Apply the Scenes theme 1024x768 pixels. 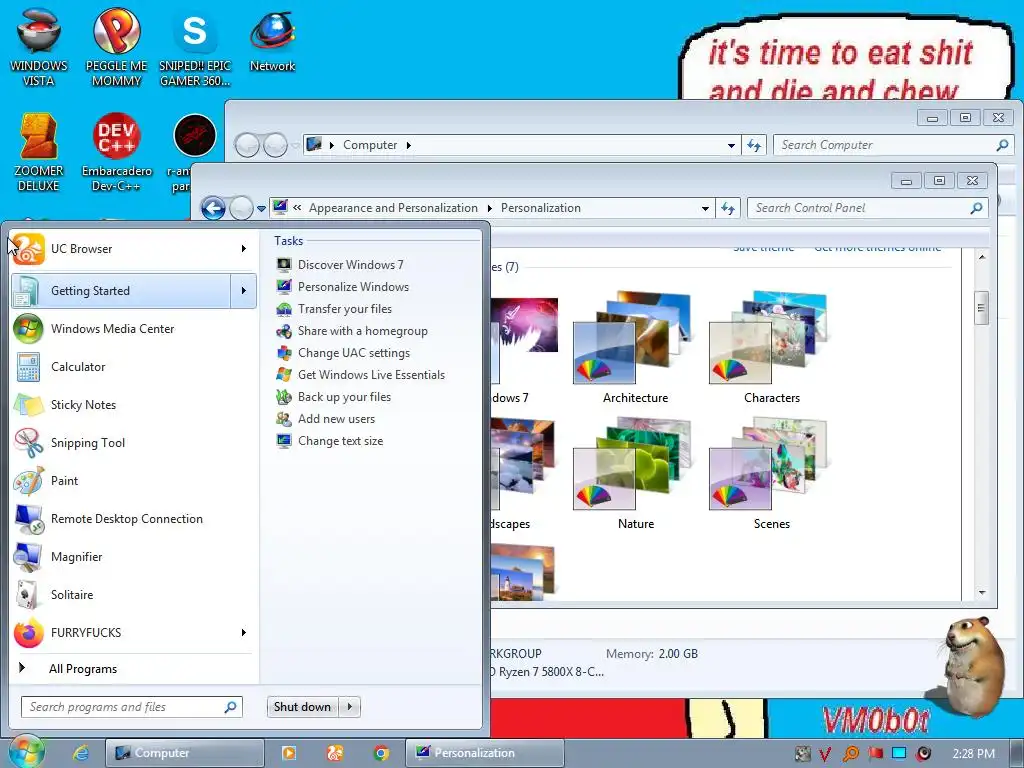(x=771, y=475)
